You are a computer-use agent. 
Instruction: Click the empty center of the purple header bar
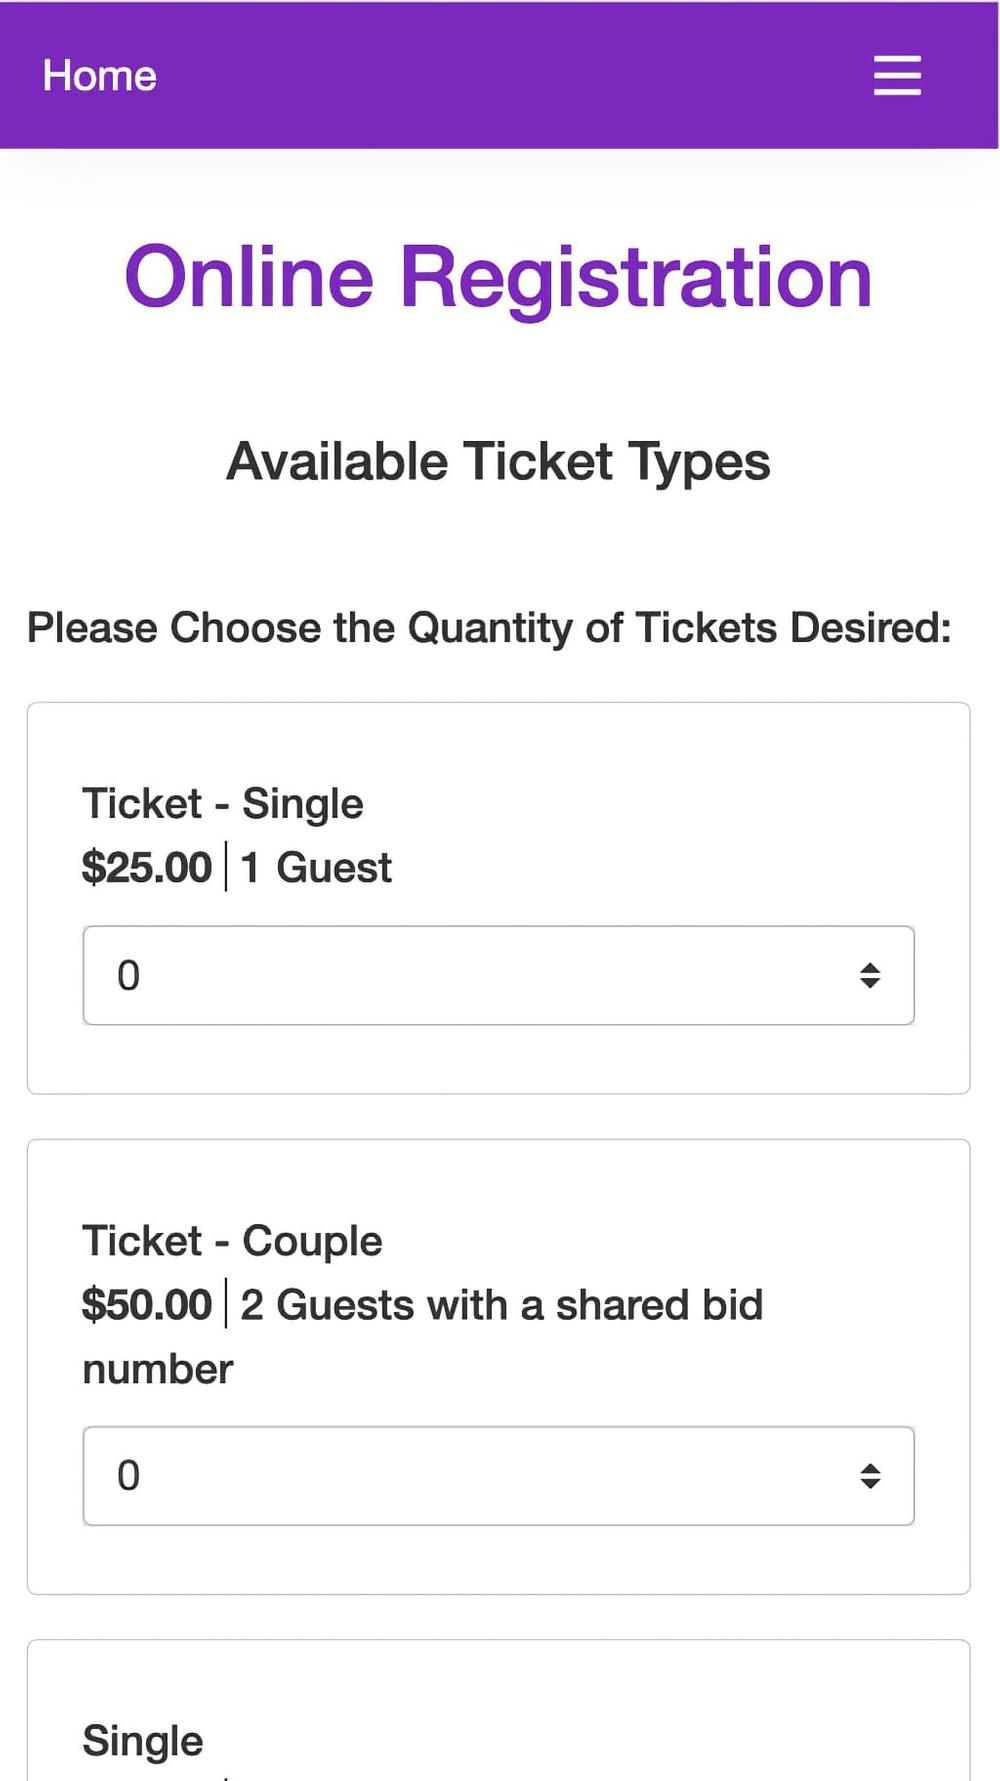pyautogui.click(x=500, y=76)
